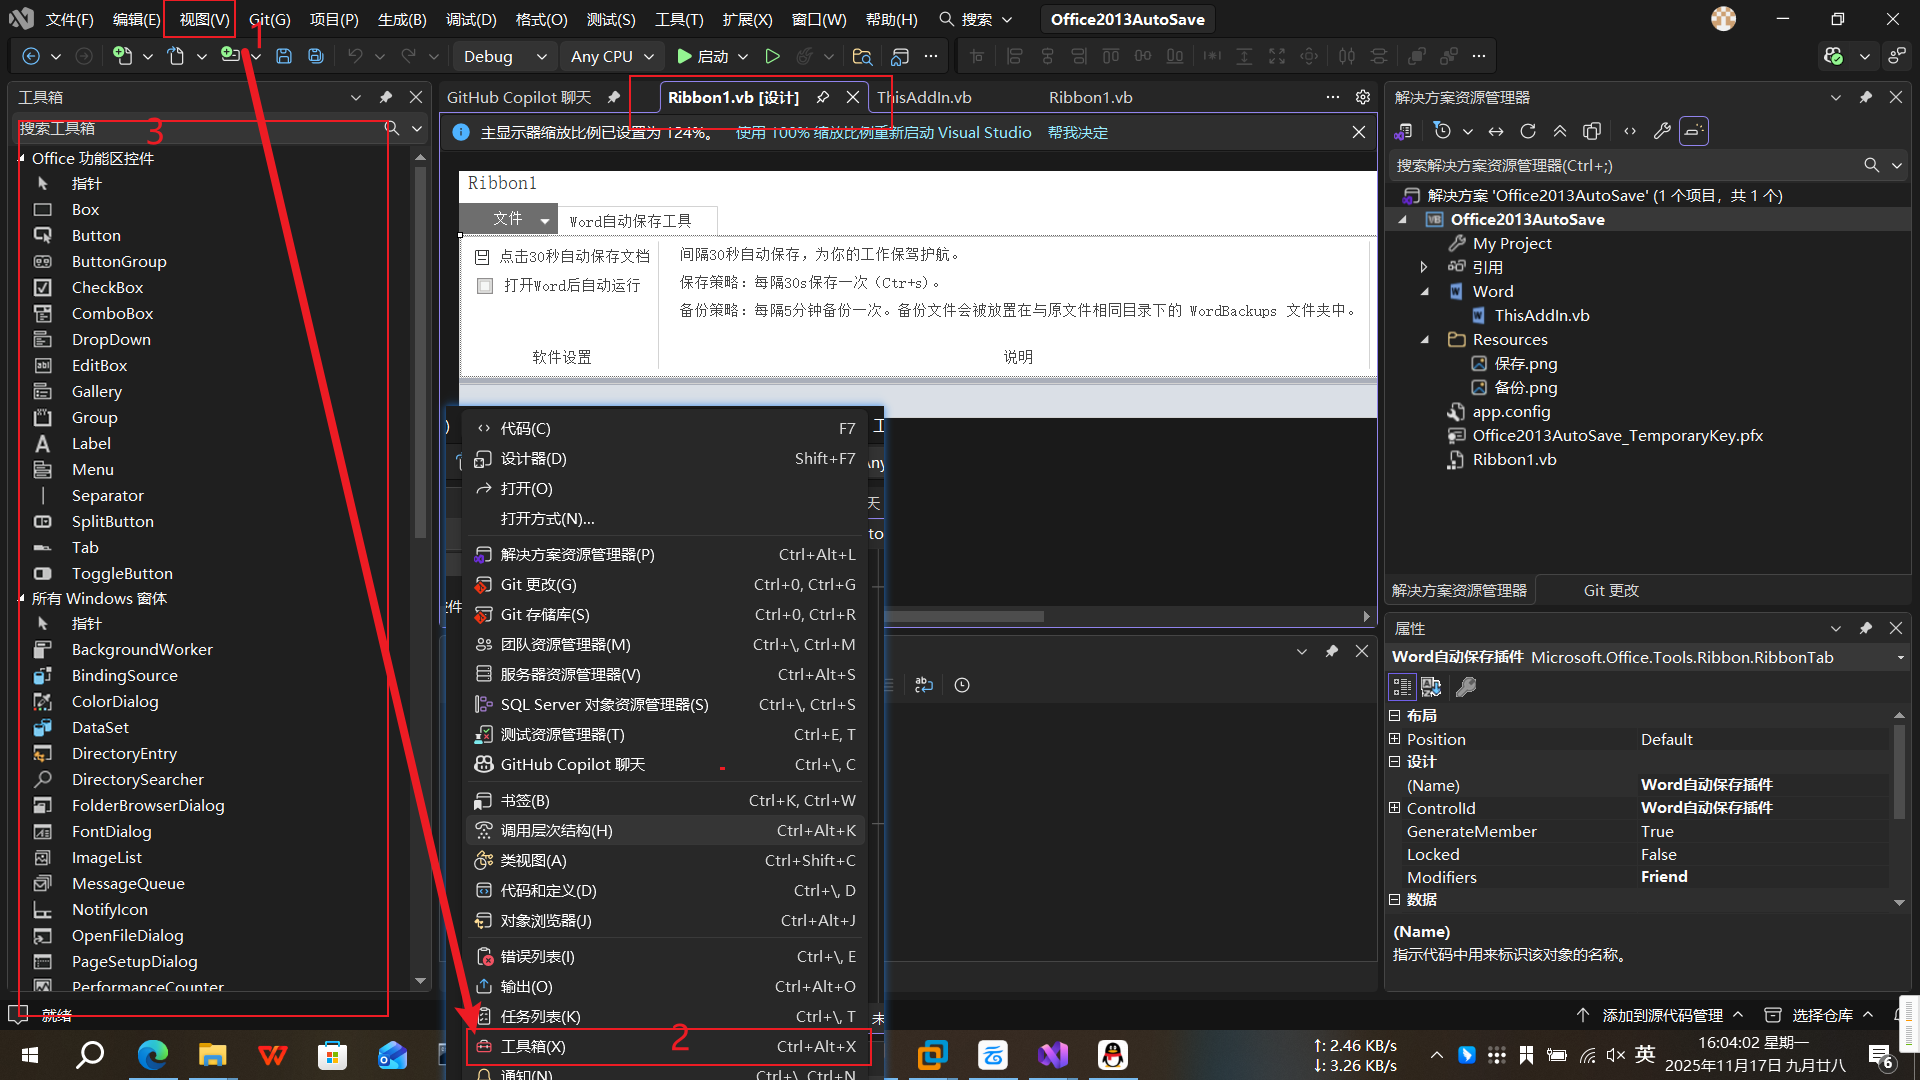Click 添加到源代码管理 in the status bar
This screenshot has width=1920, height=1080.
1660,1014
